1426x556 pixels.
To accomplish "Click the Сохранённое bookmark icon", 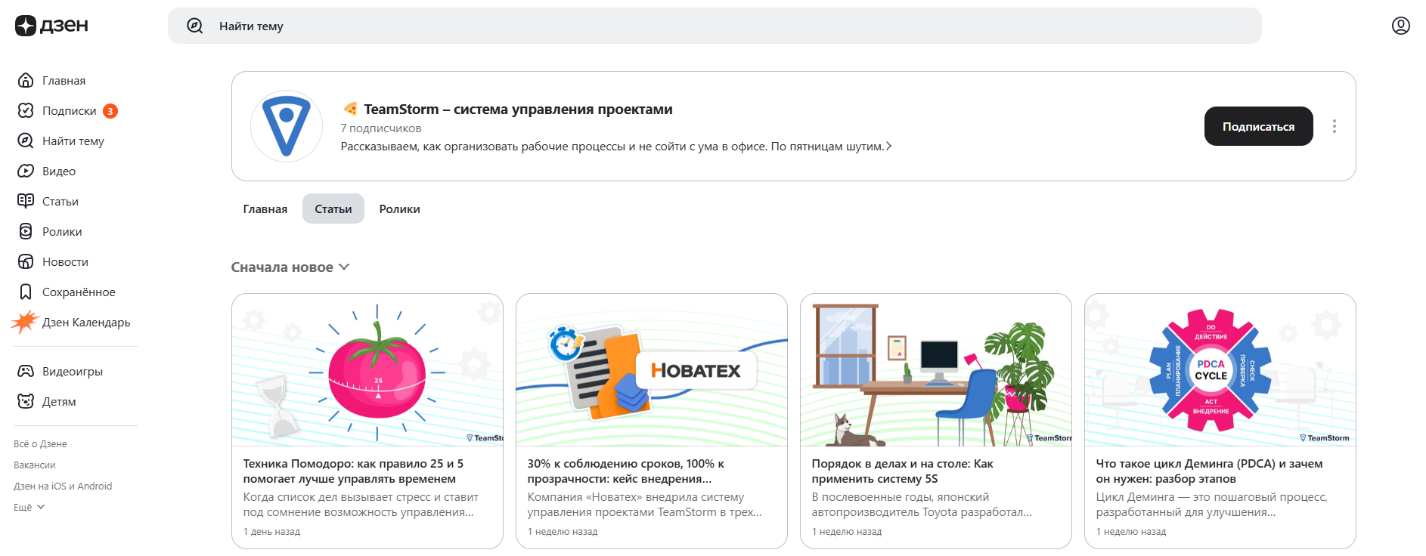I will (x=26, y=292).
